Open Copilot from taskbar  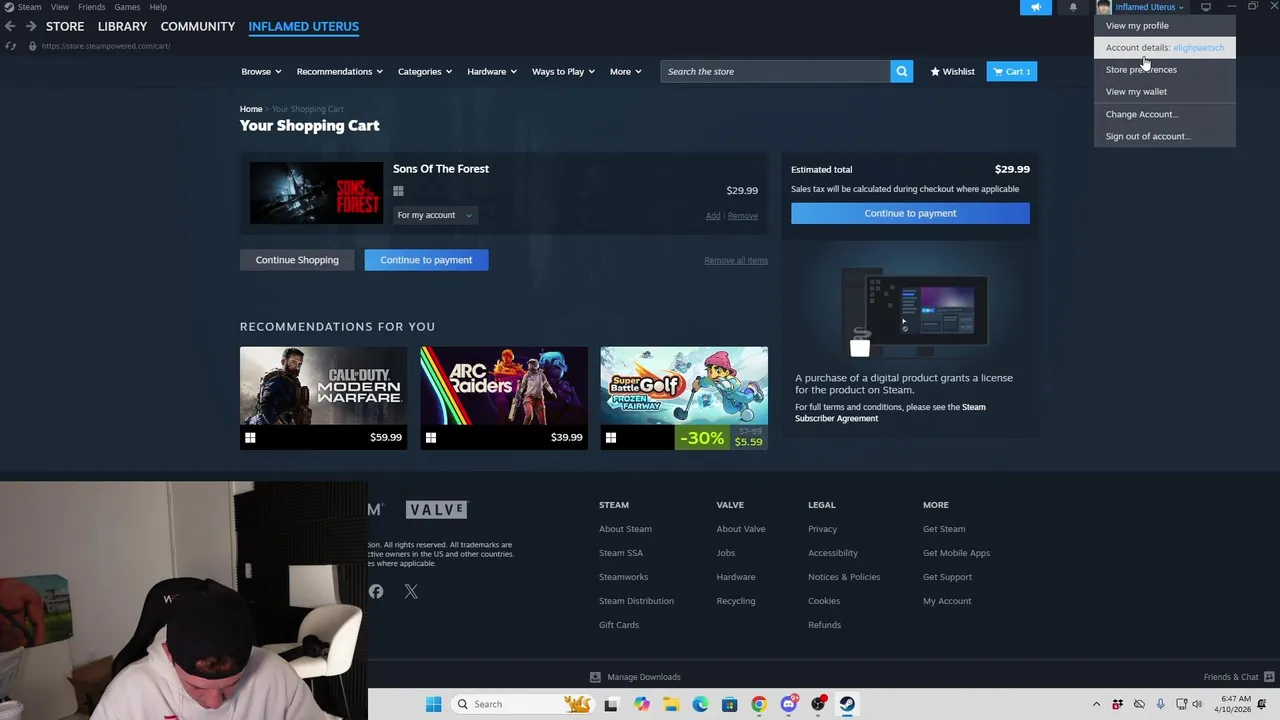pos(641,704)
